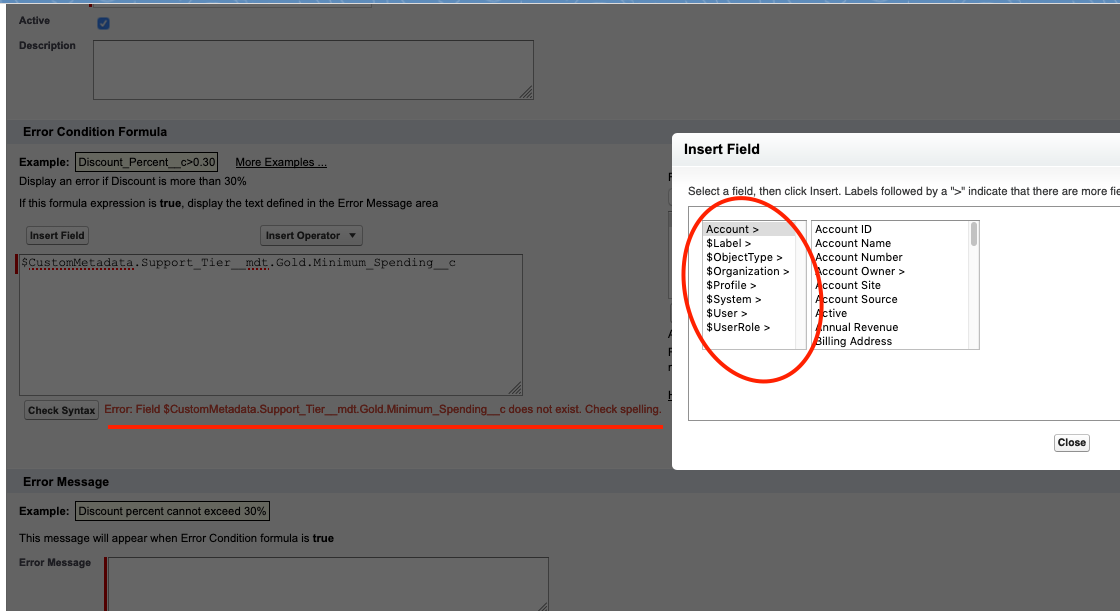The height and width of the screenshot is (611, 1120).
Task: Click inside the error condition formula editor
Action: pyautogui.click(x=271, y=324)
